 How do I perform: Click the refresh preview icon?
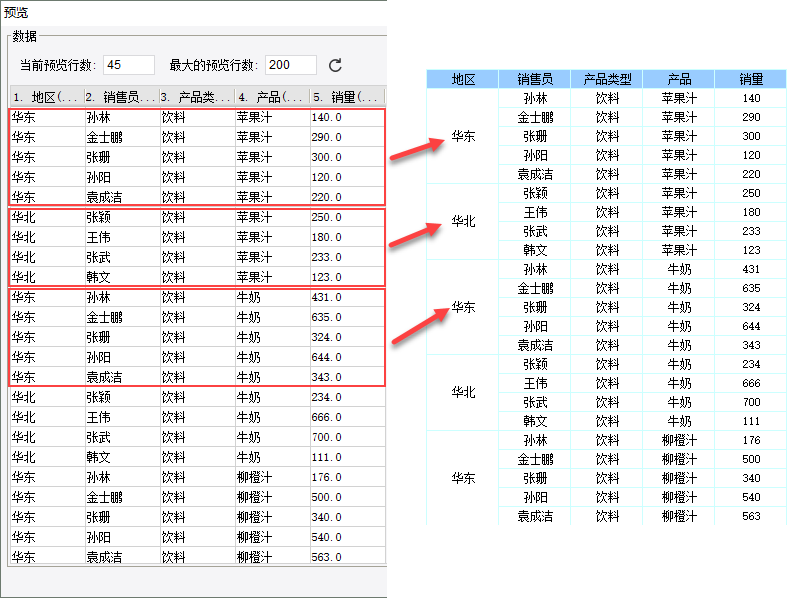click(335, 65)
